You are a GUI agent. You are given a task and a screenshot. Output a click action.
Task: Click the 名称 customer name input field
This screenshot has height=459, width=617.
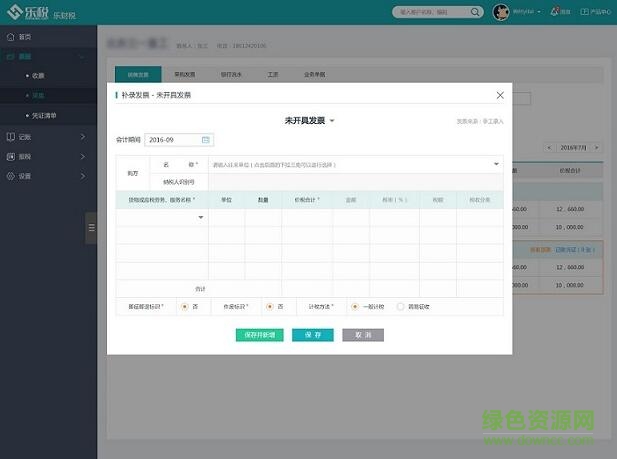[x=356, y=165]
